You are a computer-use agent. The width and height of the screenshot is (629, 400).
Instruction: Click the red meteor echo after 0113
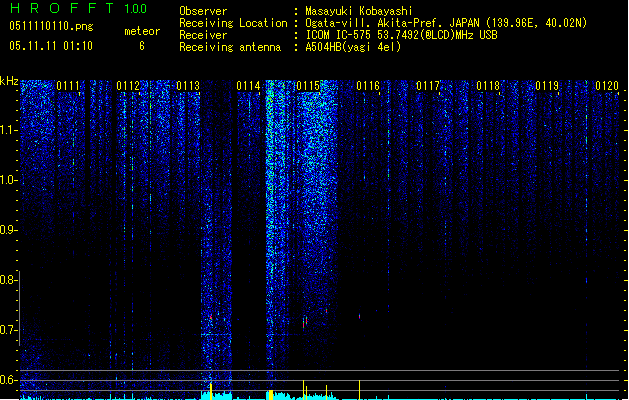(211, 317)
